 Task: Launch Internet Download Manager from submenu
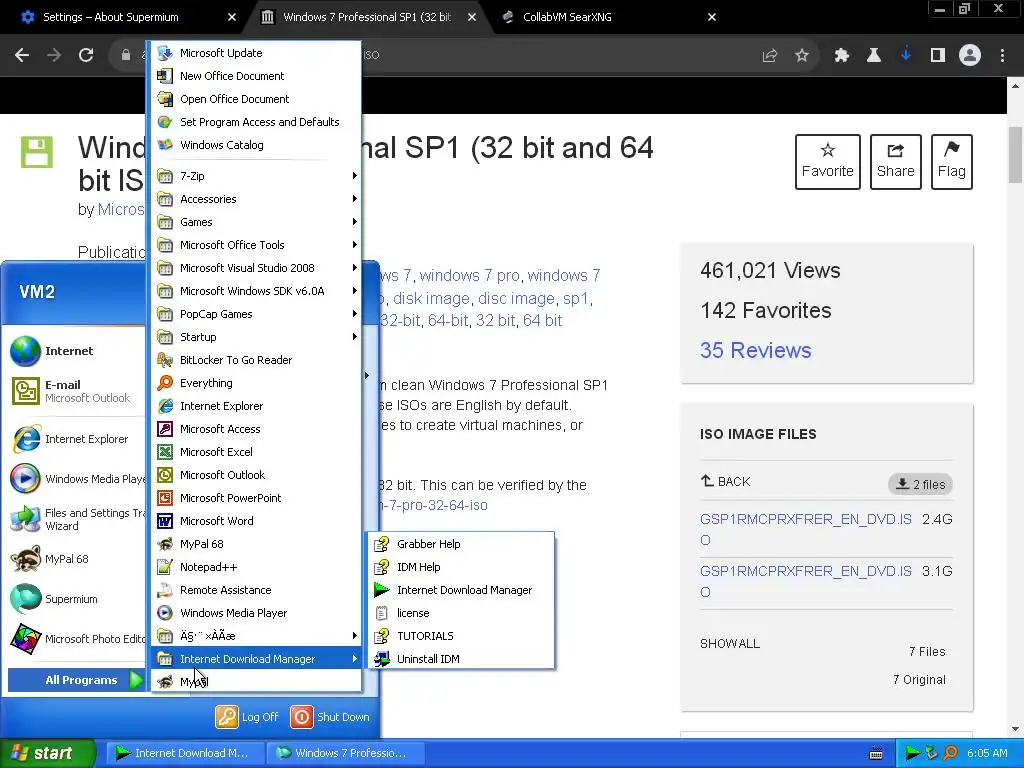click(x=461, y=590)
